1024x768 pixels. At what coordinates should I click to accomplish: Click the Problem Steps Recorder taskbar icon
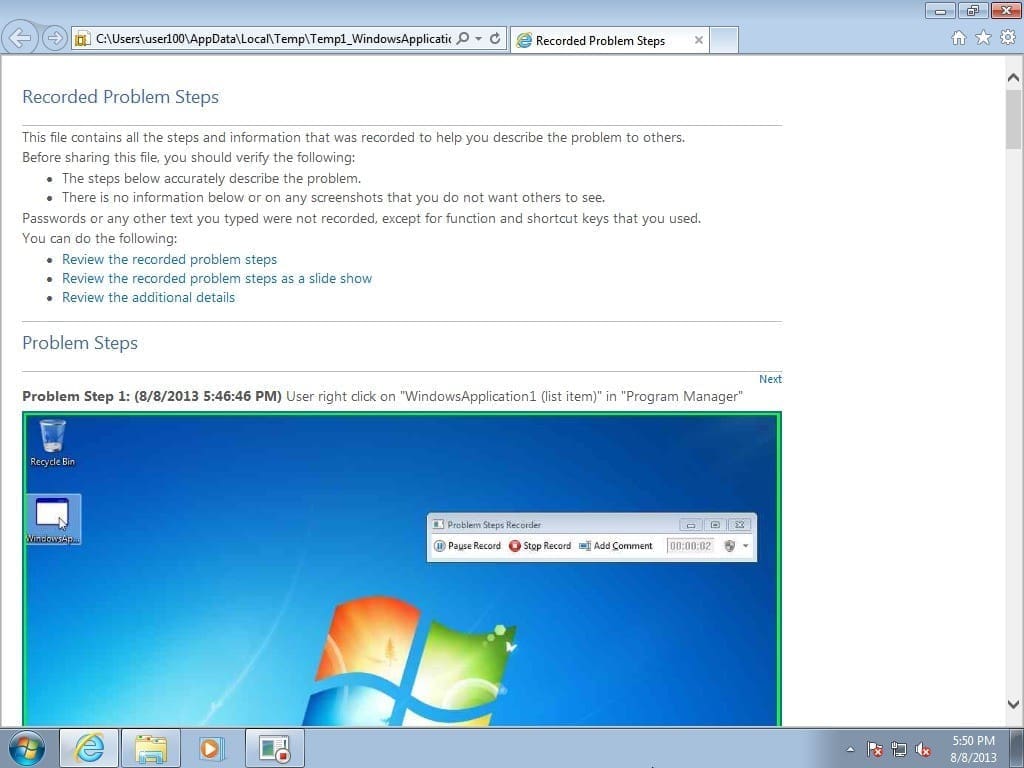pos(274,748)
